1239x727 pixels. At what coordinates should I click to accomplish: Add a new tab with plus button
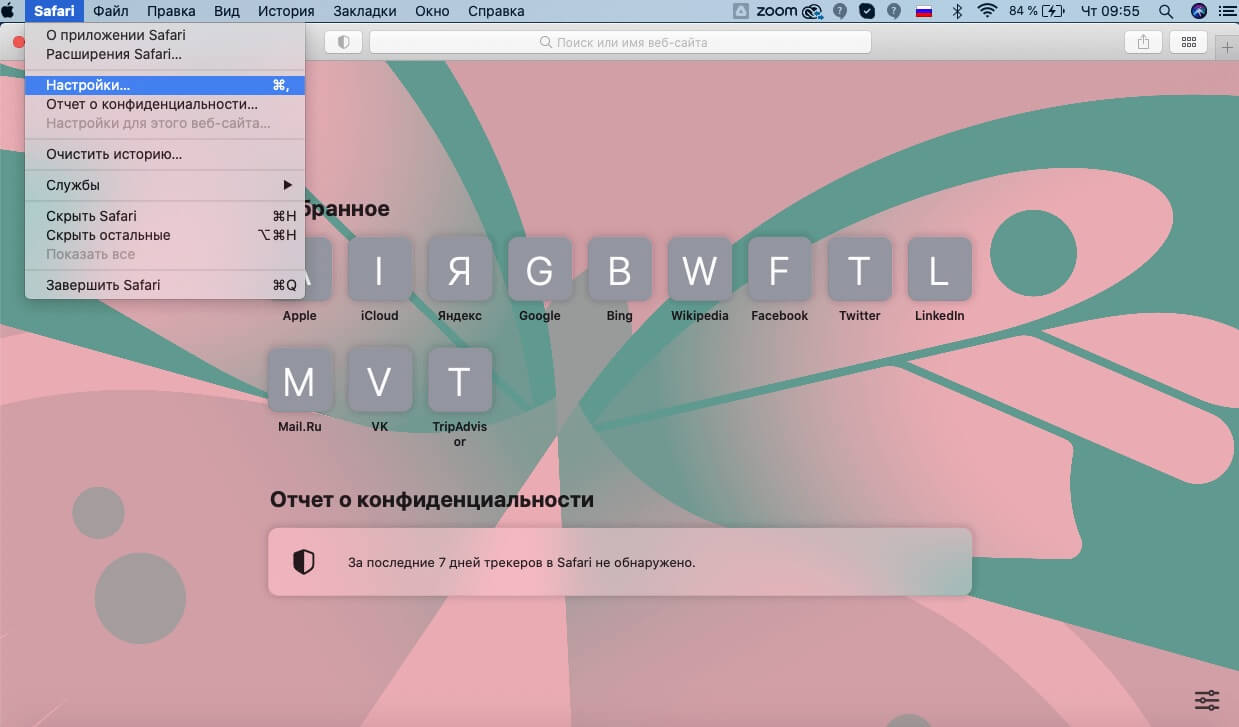[1227, 49]
